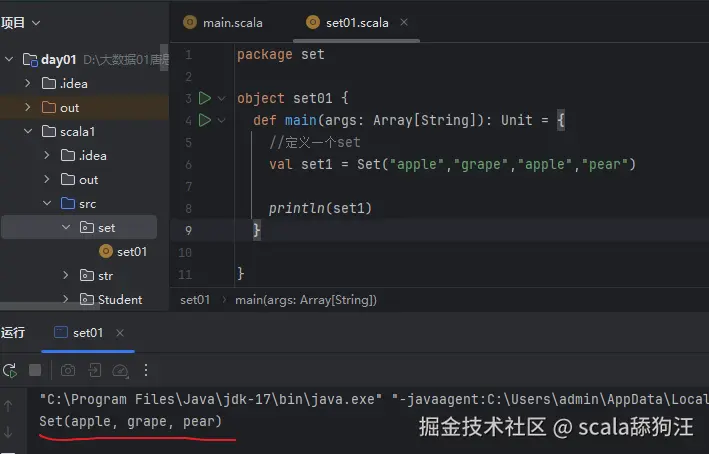Run main method from line 4 gutter

(205, 120)
